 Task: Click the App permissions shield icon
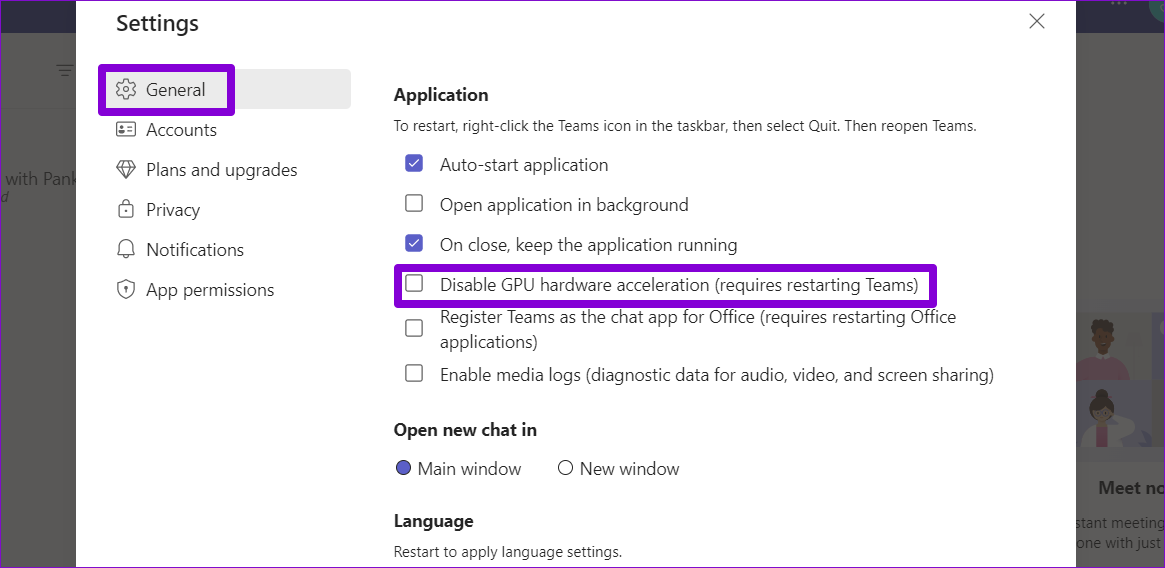coord(126,289)
